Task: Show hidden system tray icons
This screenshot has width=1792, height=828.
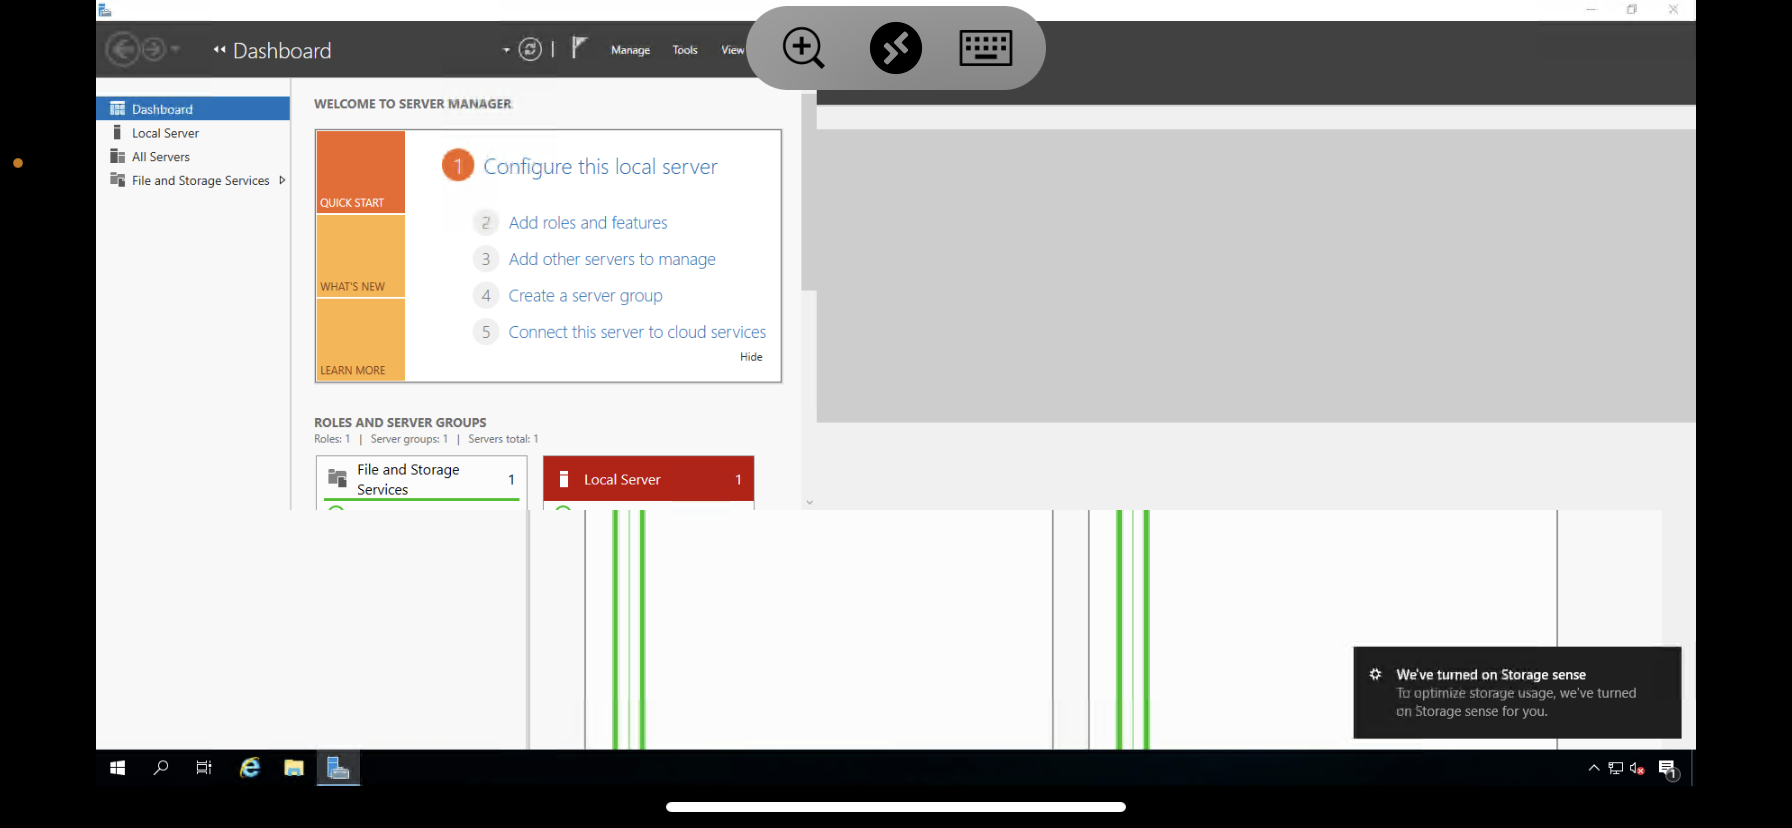Action: click(x=1593, y=768)
